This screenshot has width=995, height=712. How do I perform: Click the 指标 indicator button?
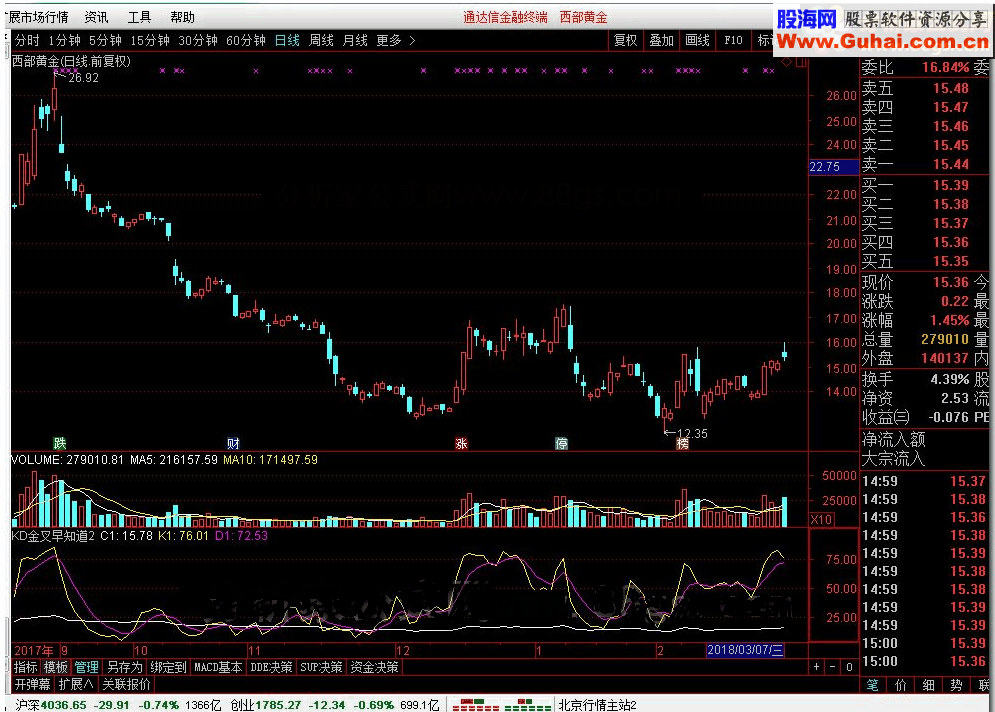coord(26,667)
